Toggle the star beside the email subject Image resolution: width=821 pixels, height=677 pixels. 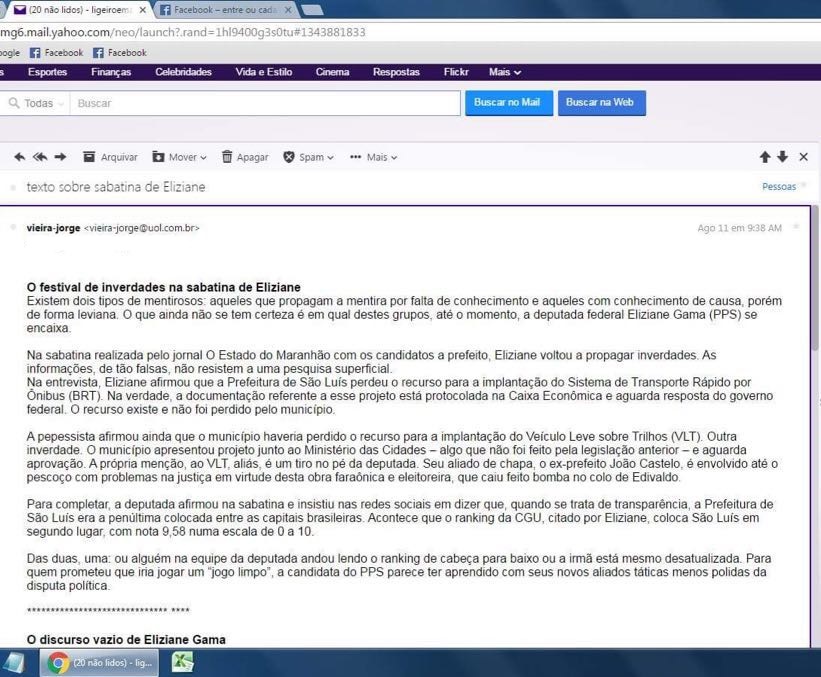13,187
